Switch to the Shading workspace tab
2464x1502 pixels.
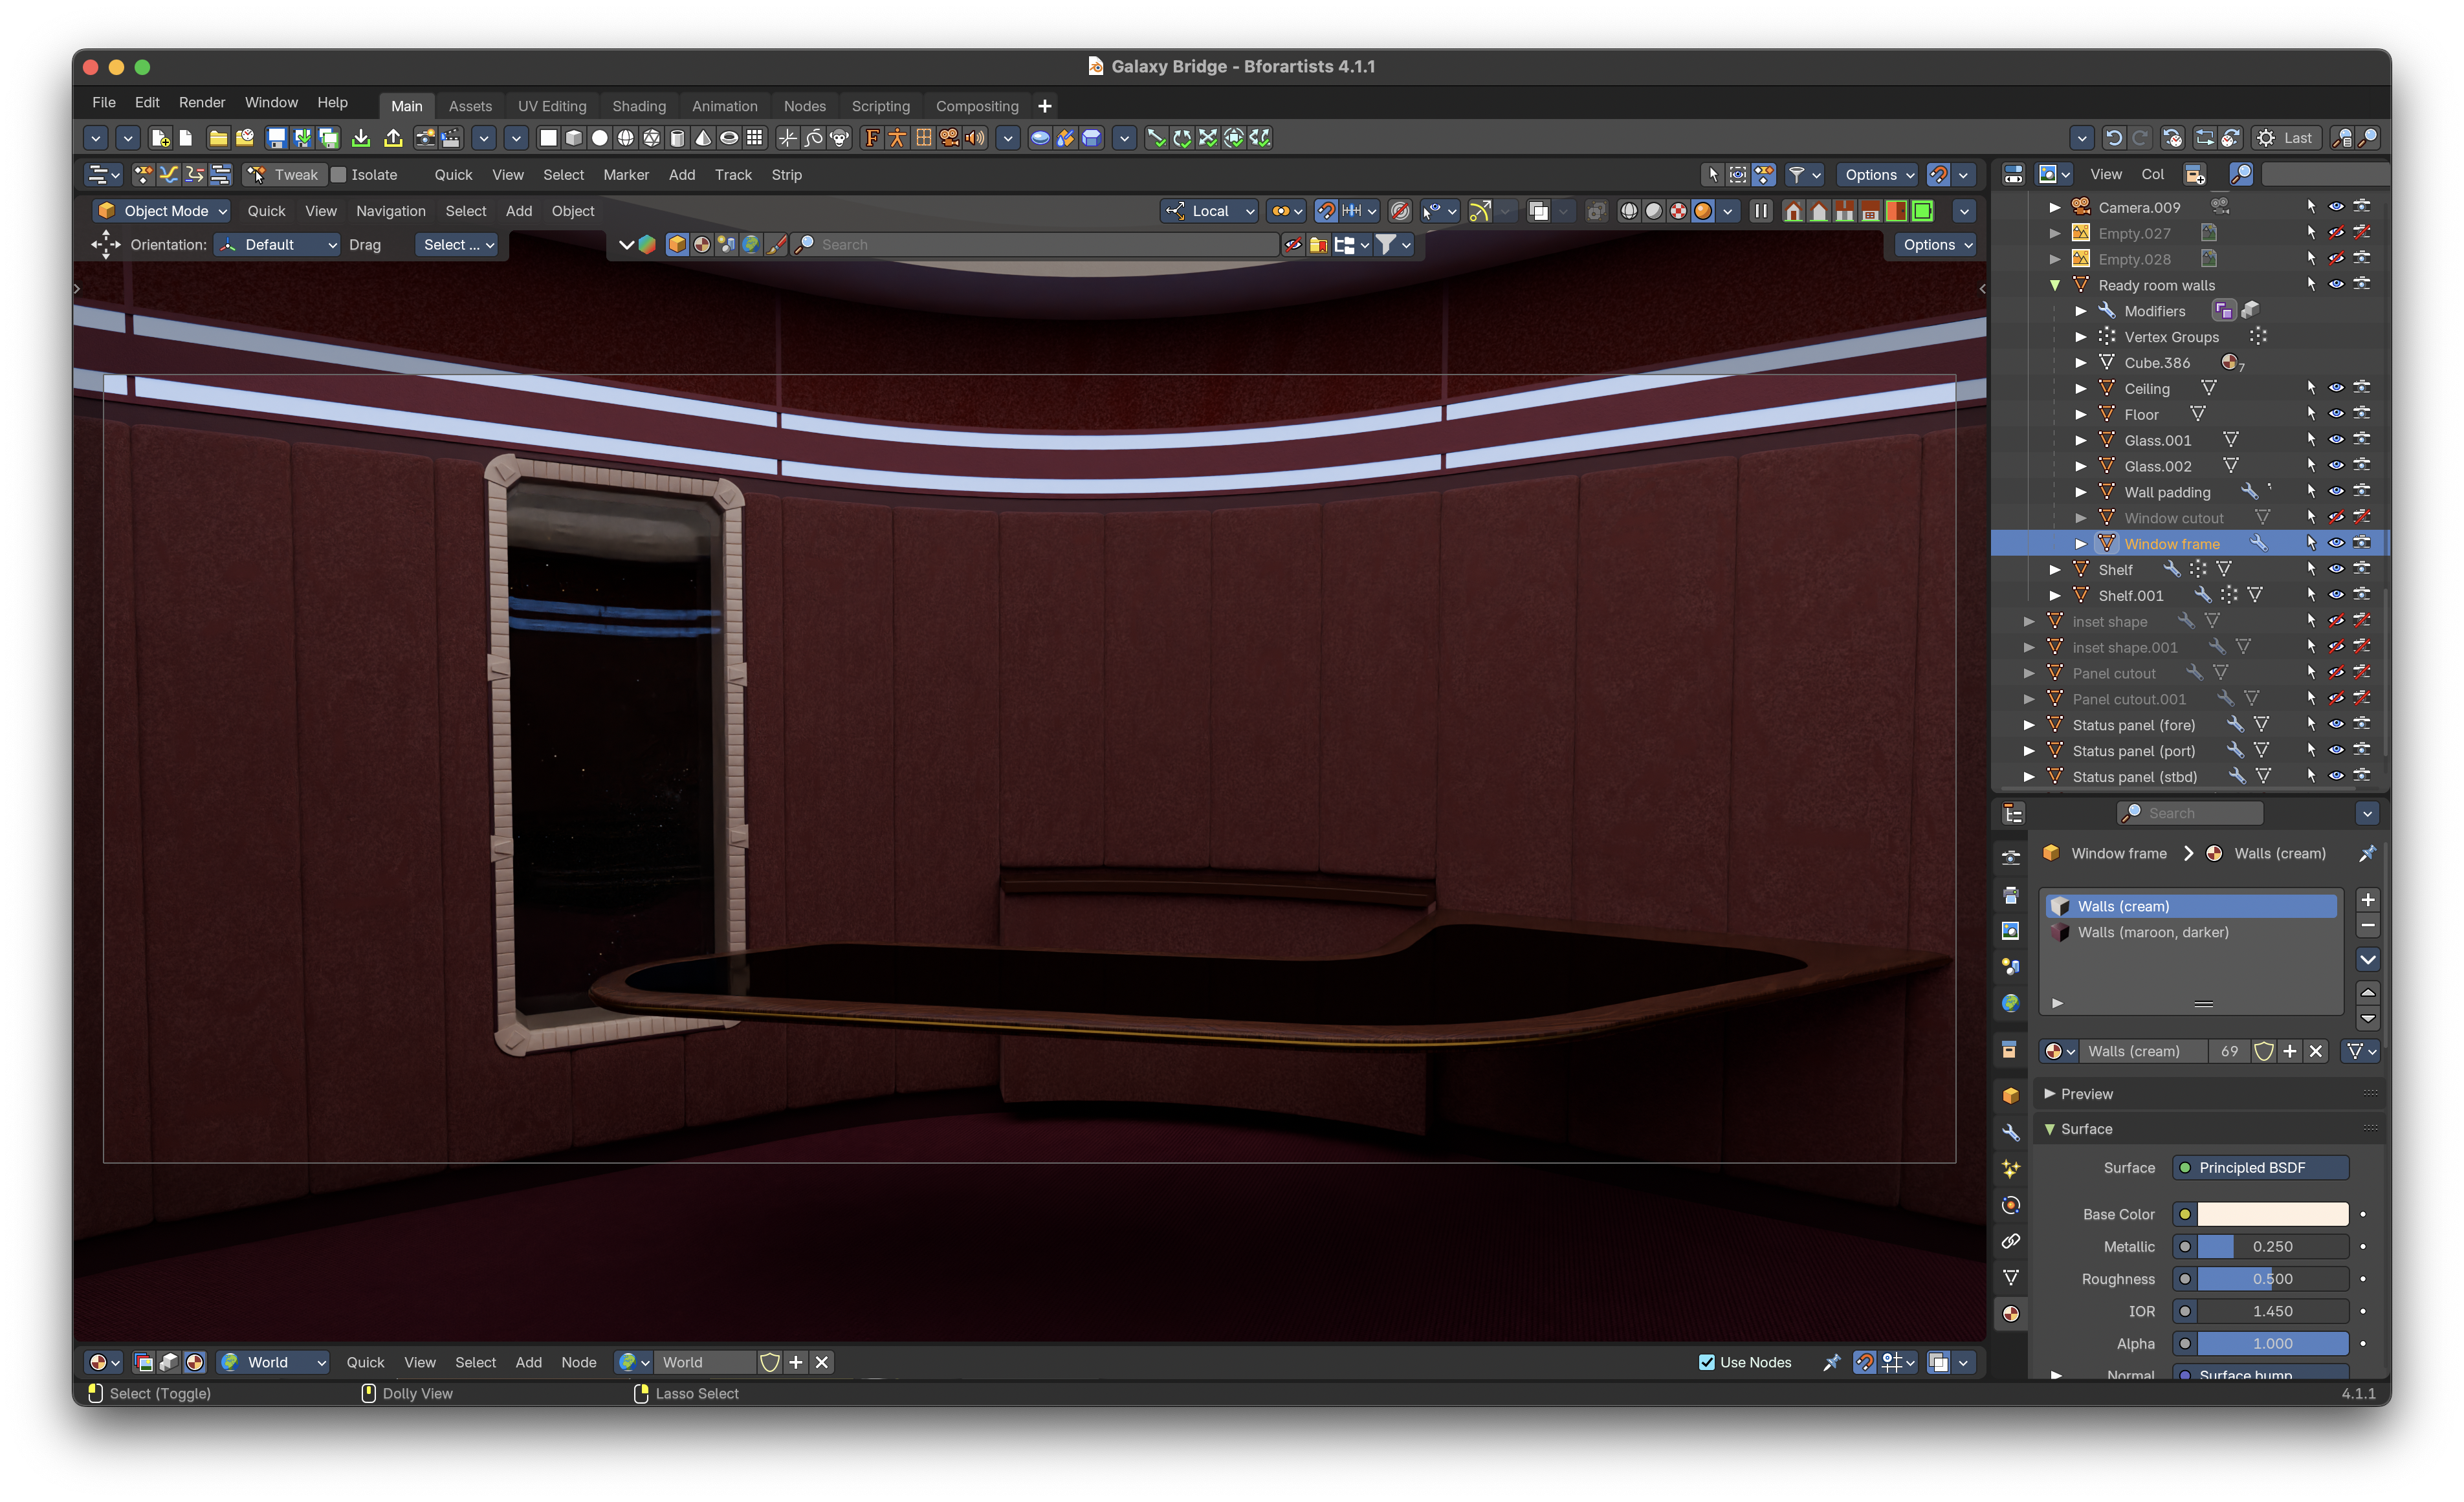639,106
